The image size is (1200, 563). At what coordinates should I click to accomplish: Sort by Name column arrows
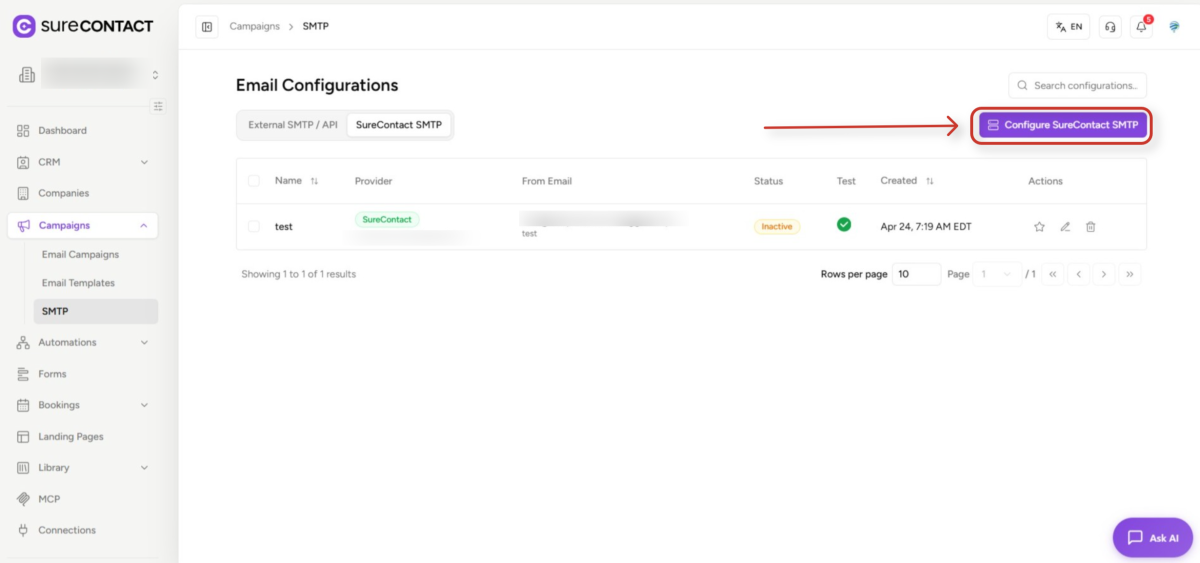pos(314,181)
